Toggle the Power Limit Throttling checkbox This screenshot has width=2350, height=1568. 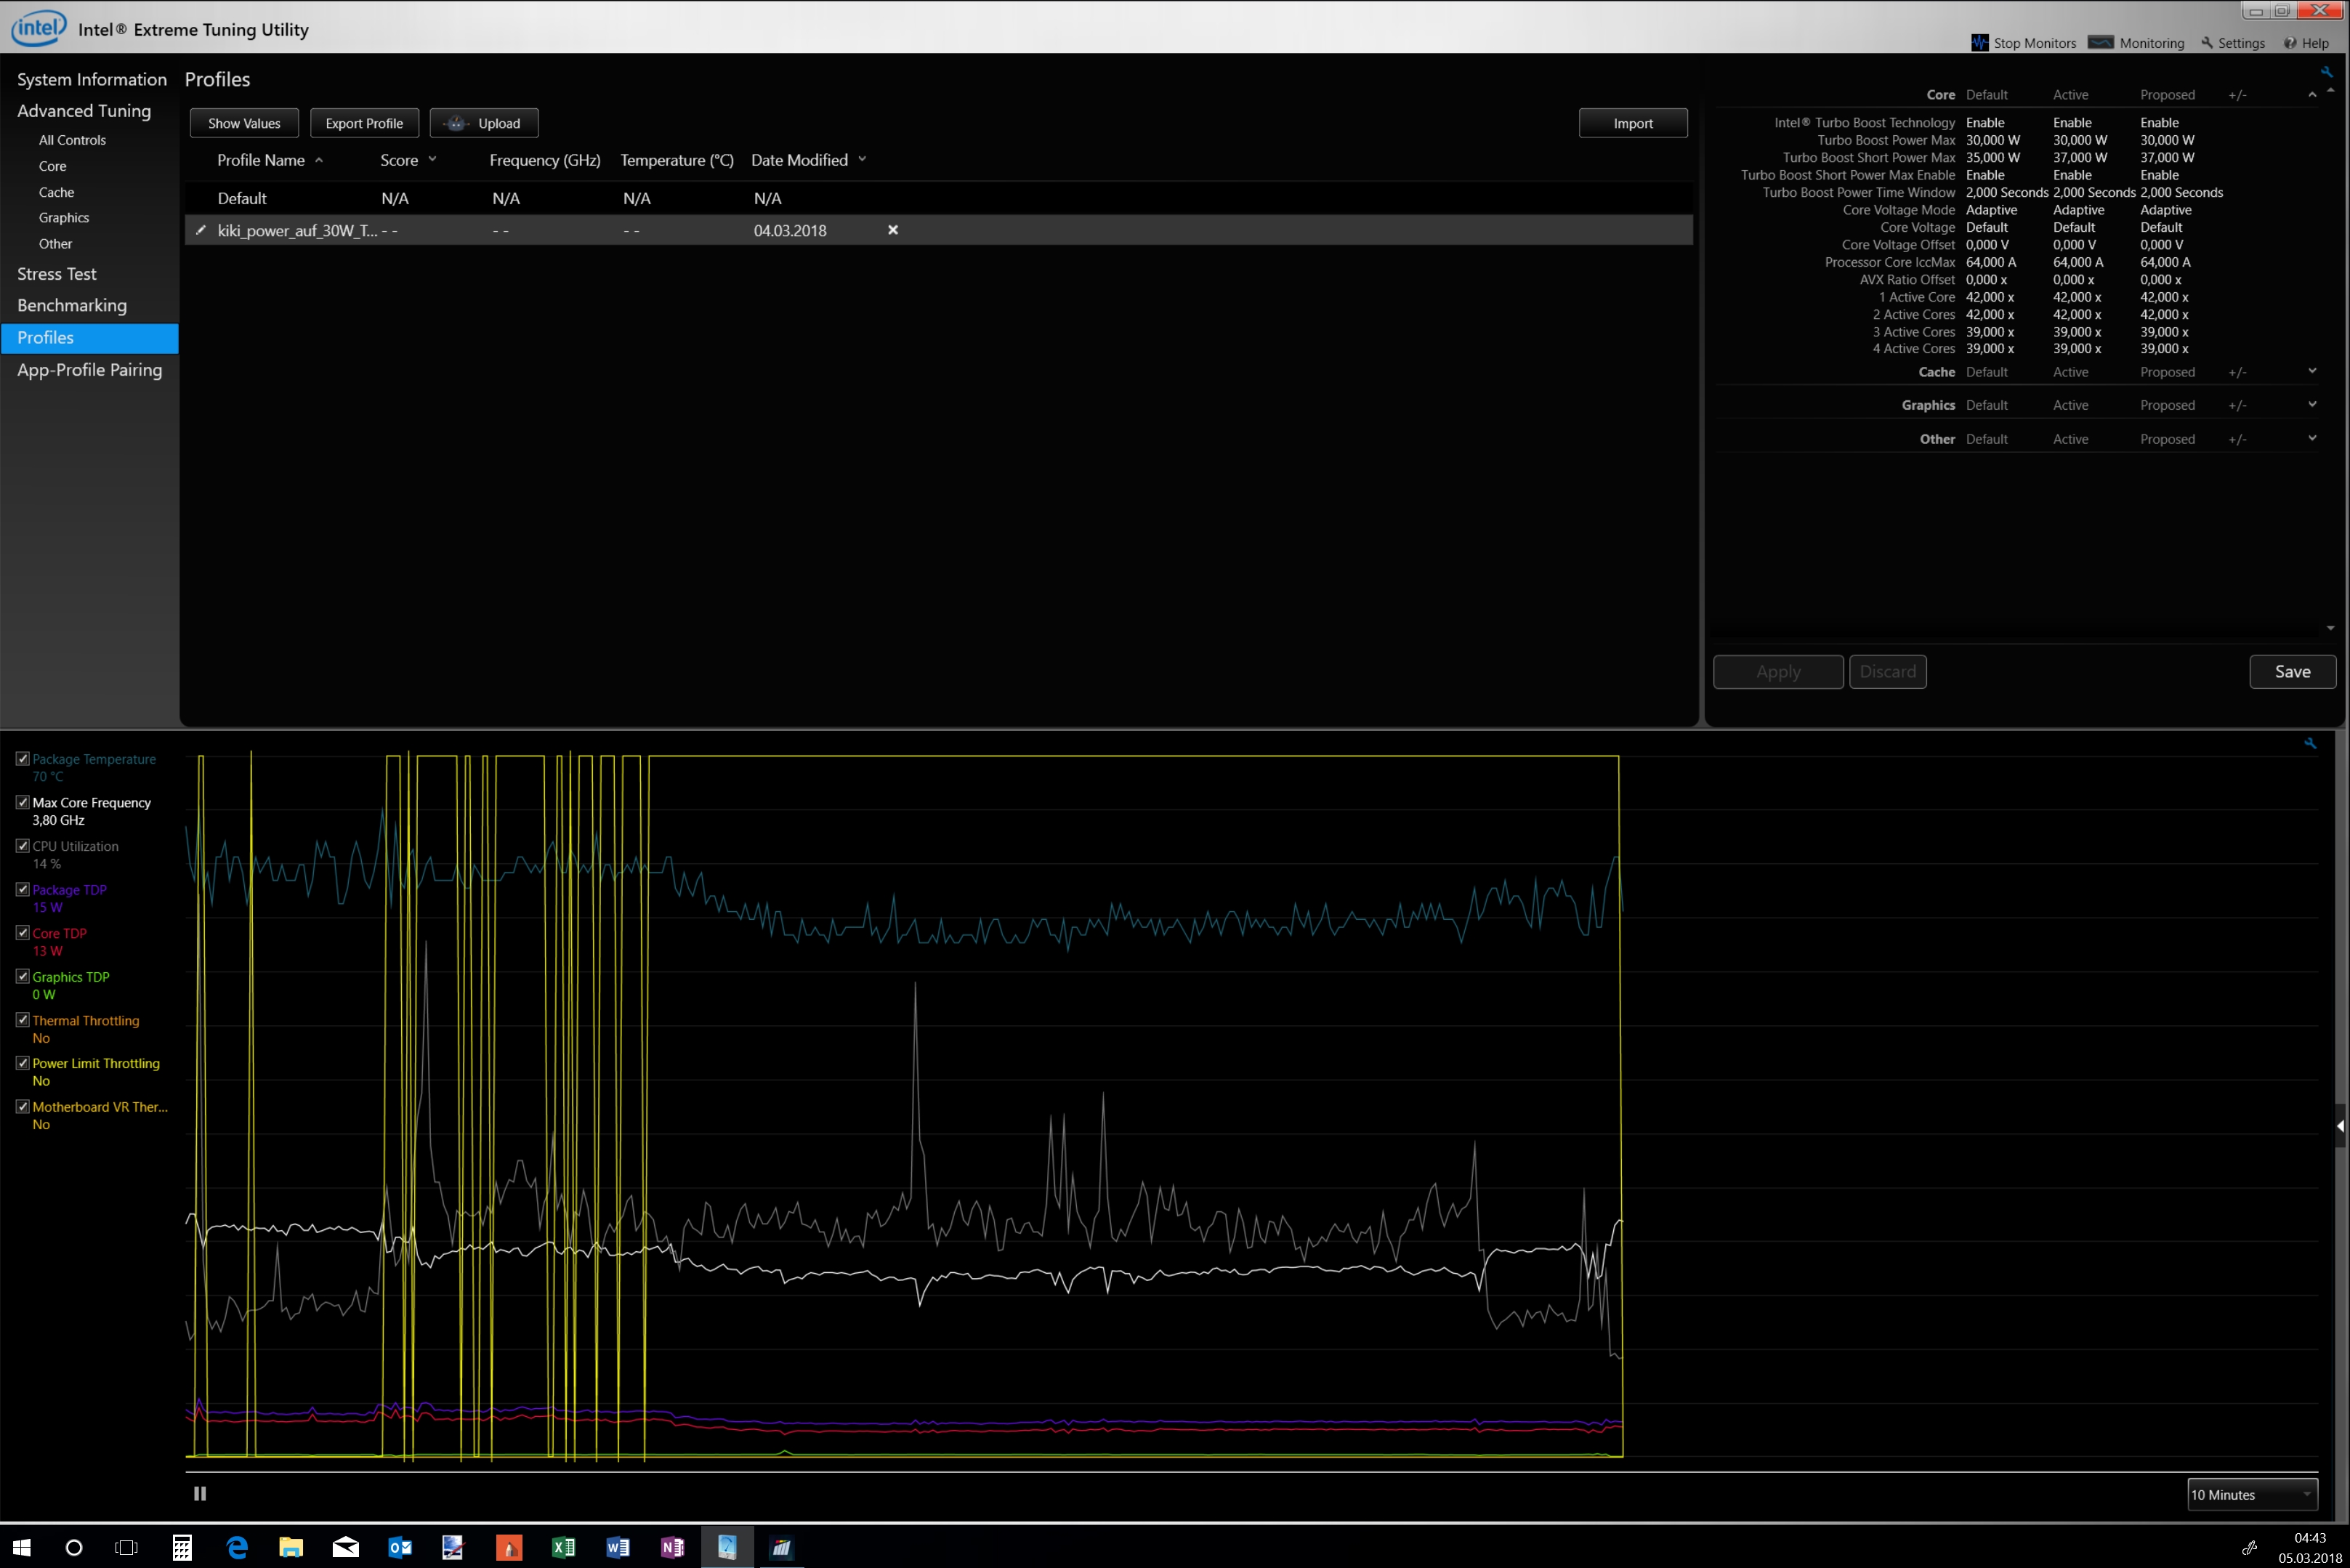(23, 1063)
